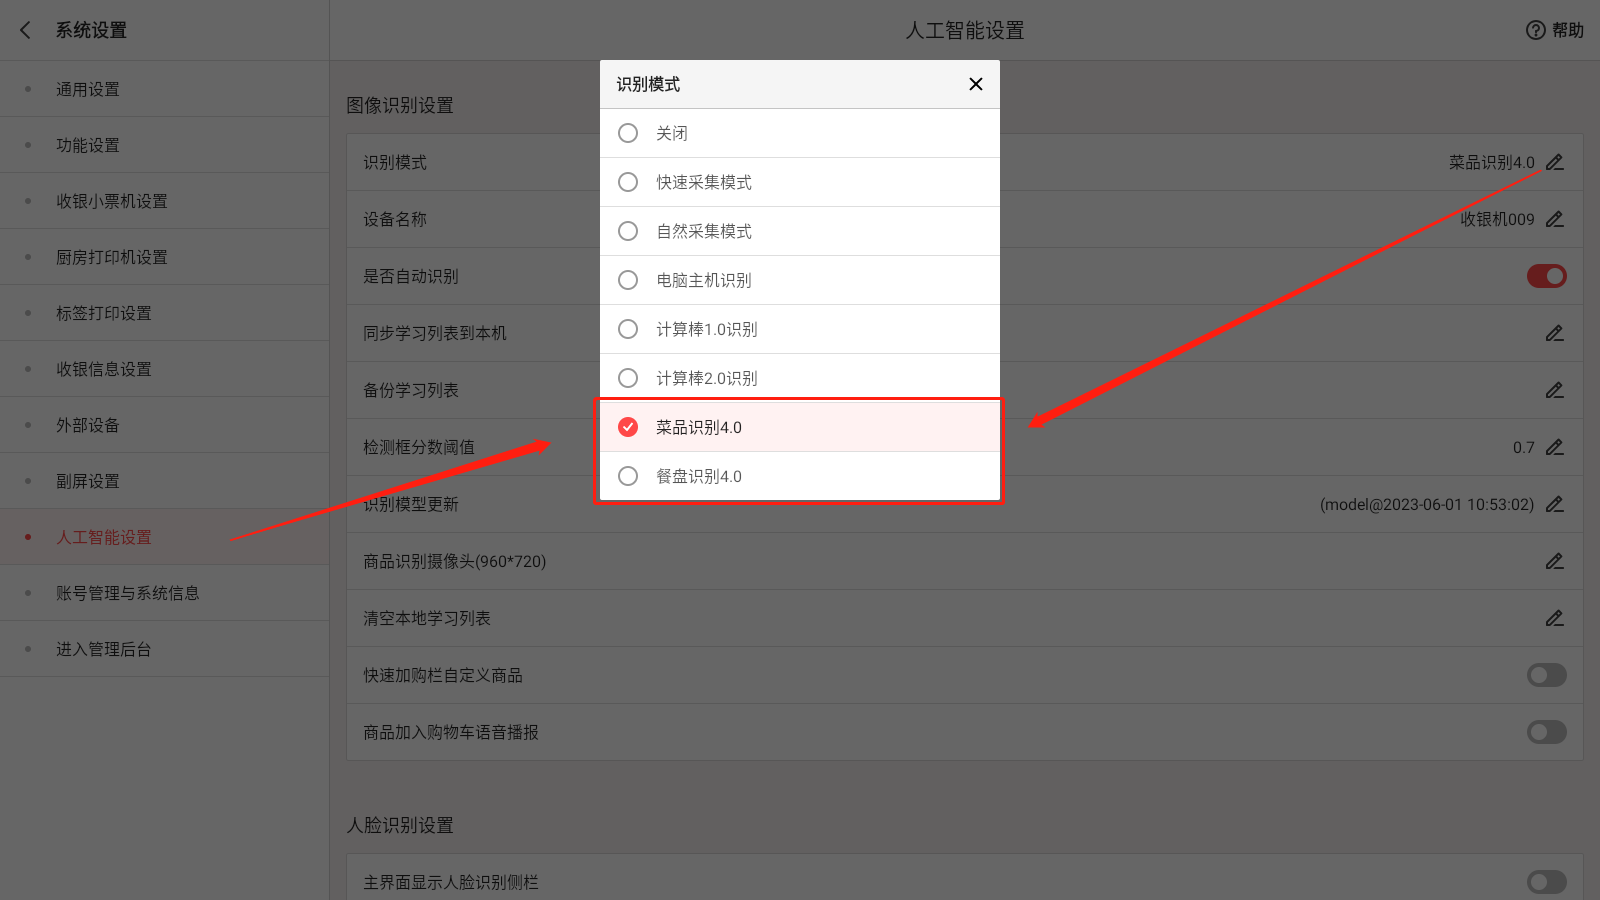Click the 识别模型更新 row label

[x=411, y=505]
